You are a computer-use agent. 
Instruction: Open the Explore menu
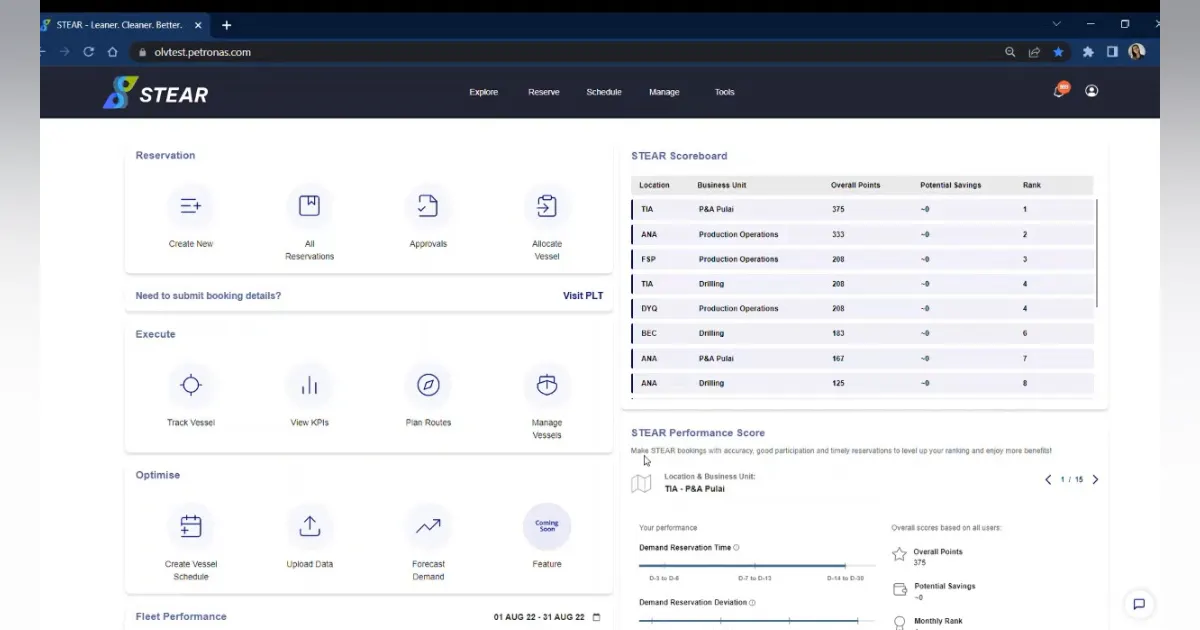(483, 92)
